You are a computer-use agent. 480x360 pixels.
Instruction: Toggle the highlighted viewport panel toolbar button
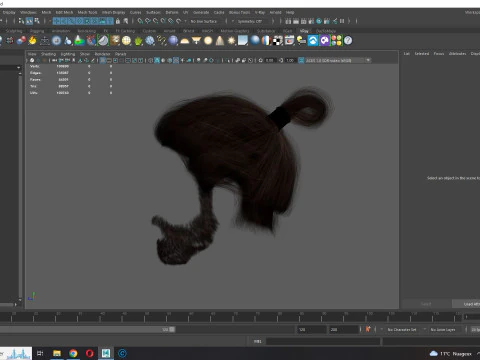coord(103,60)
